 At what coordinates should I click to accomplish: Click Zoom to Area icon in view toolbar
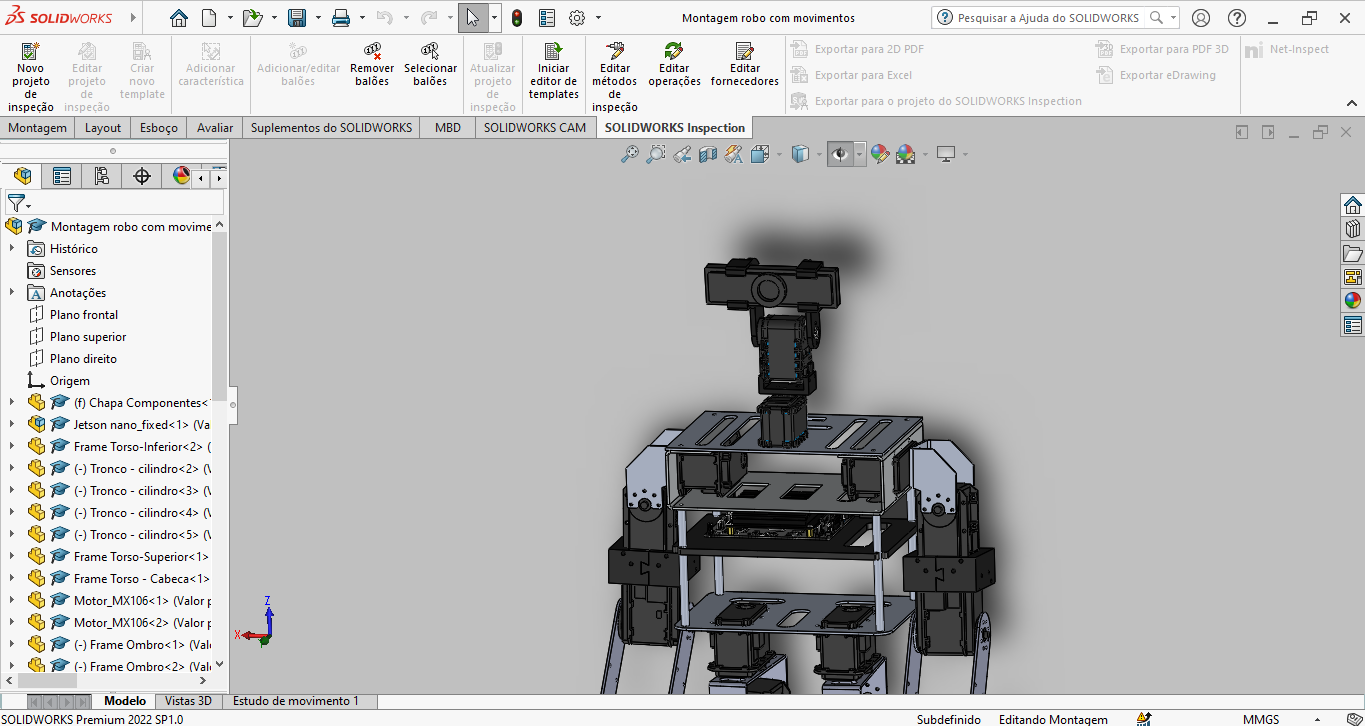tap(655, 154)
